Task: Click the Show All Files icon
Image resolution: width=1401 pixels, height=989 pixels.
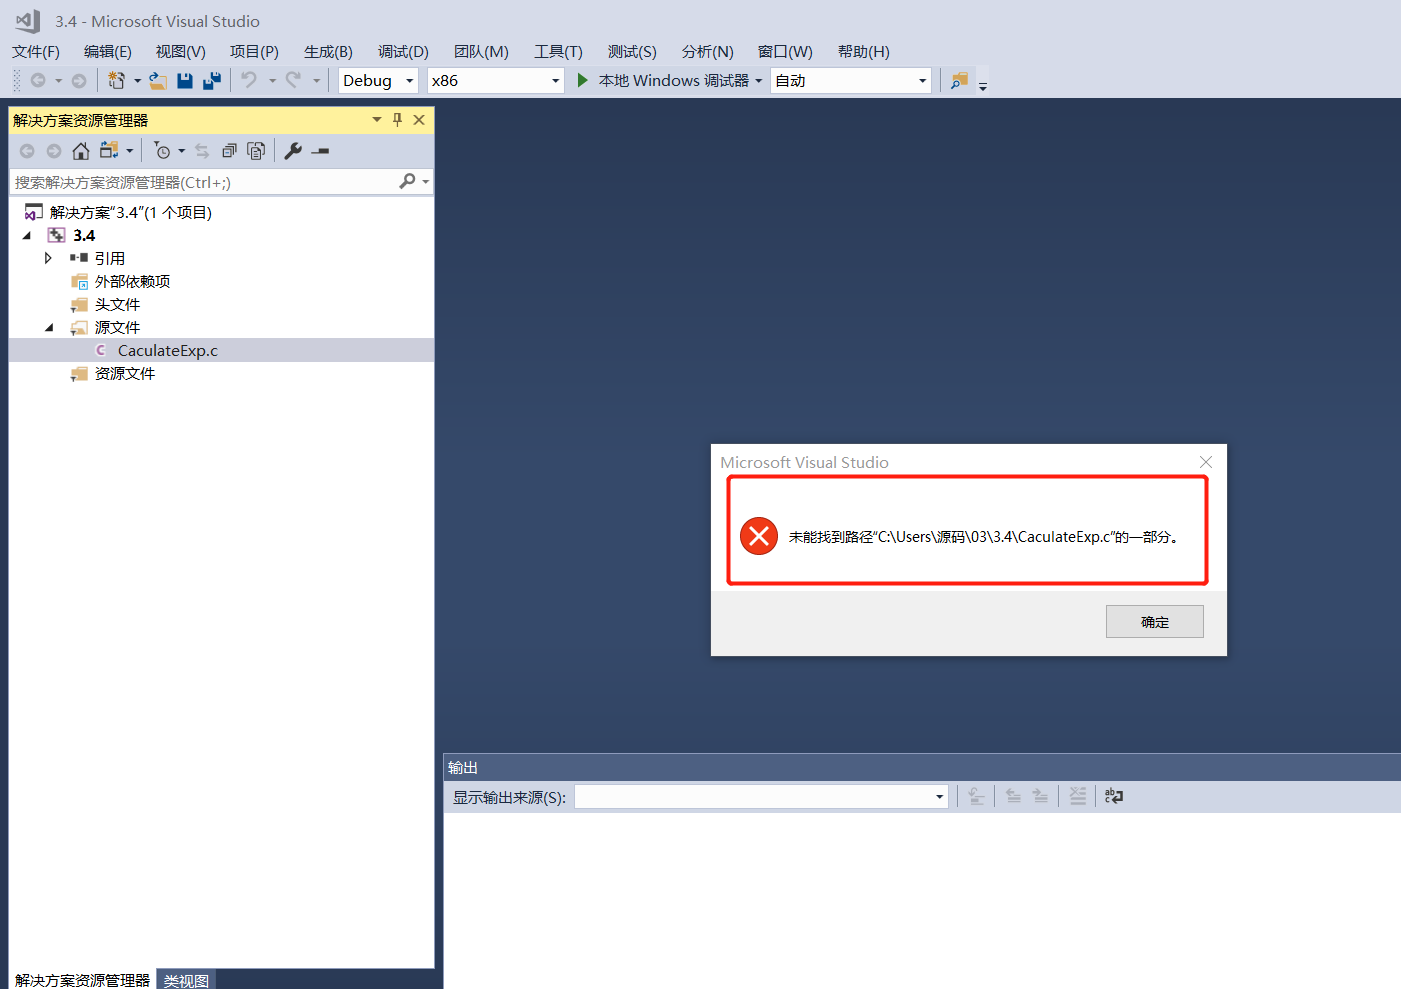Action: [256, 151]
